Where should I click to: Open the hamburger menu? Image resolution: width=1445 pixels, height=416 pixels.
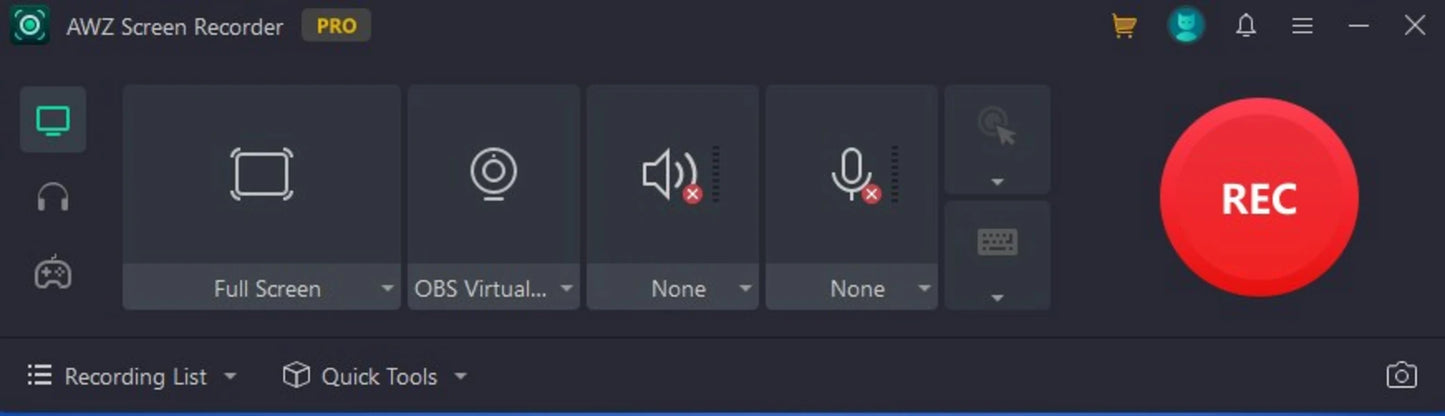pos(1302,26)
